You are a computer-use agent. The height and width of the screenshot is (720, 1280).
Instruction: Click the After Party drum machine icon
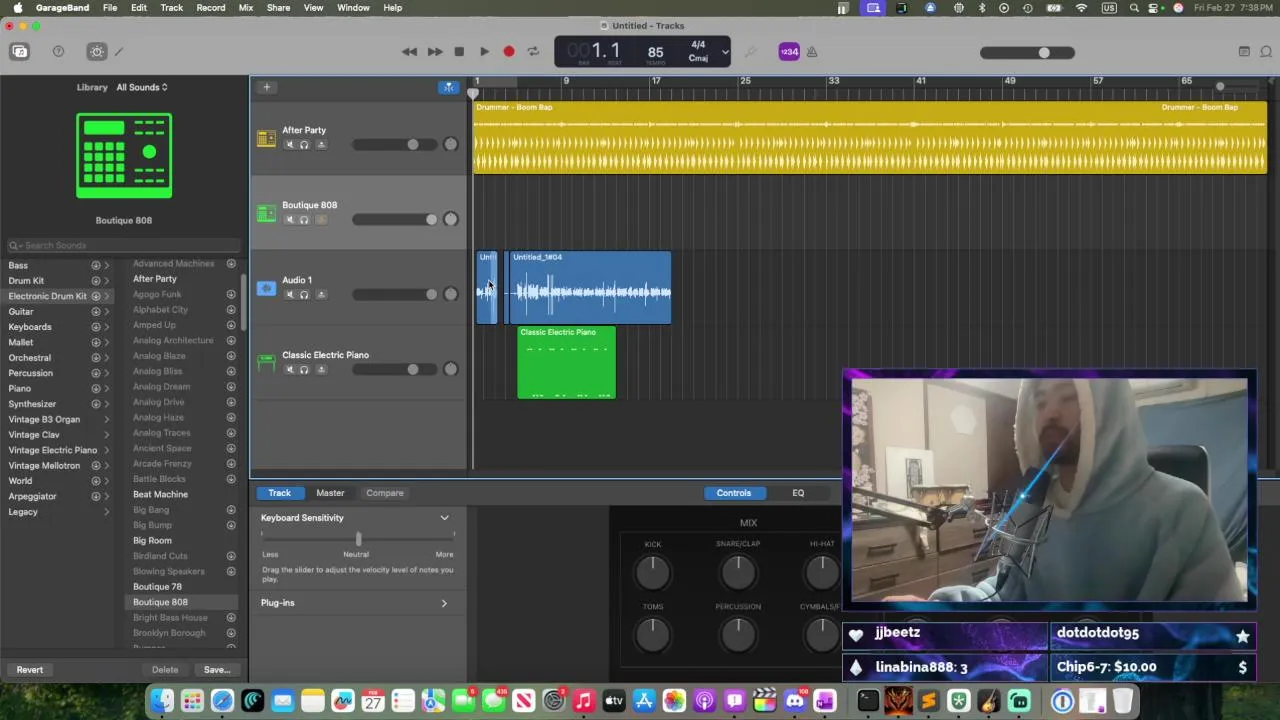click(x=266, y=139)
